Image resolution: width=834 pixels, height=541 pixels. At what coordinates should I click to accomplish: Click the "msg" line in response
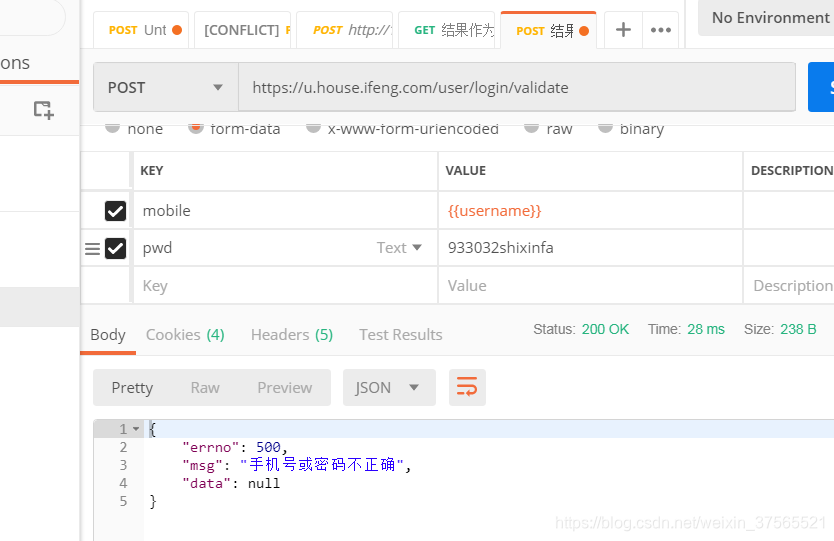pyautogui.click(x=297, y=465)
